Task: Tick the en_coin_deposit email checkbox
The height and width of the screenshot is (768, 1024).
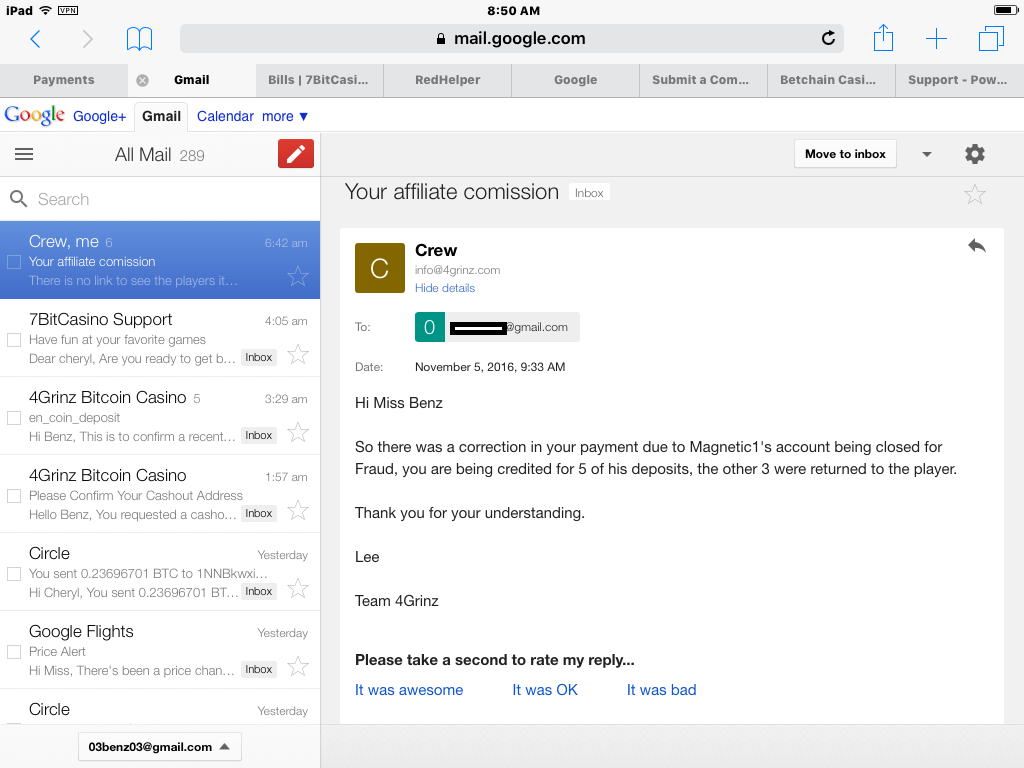Action: (14, 418)
